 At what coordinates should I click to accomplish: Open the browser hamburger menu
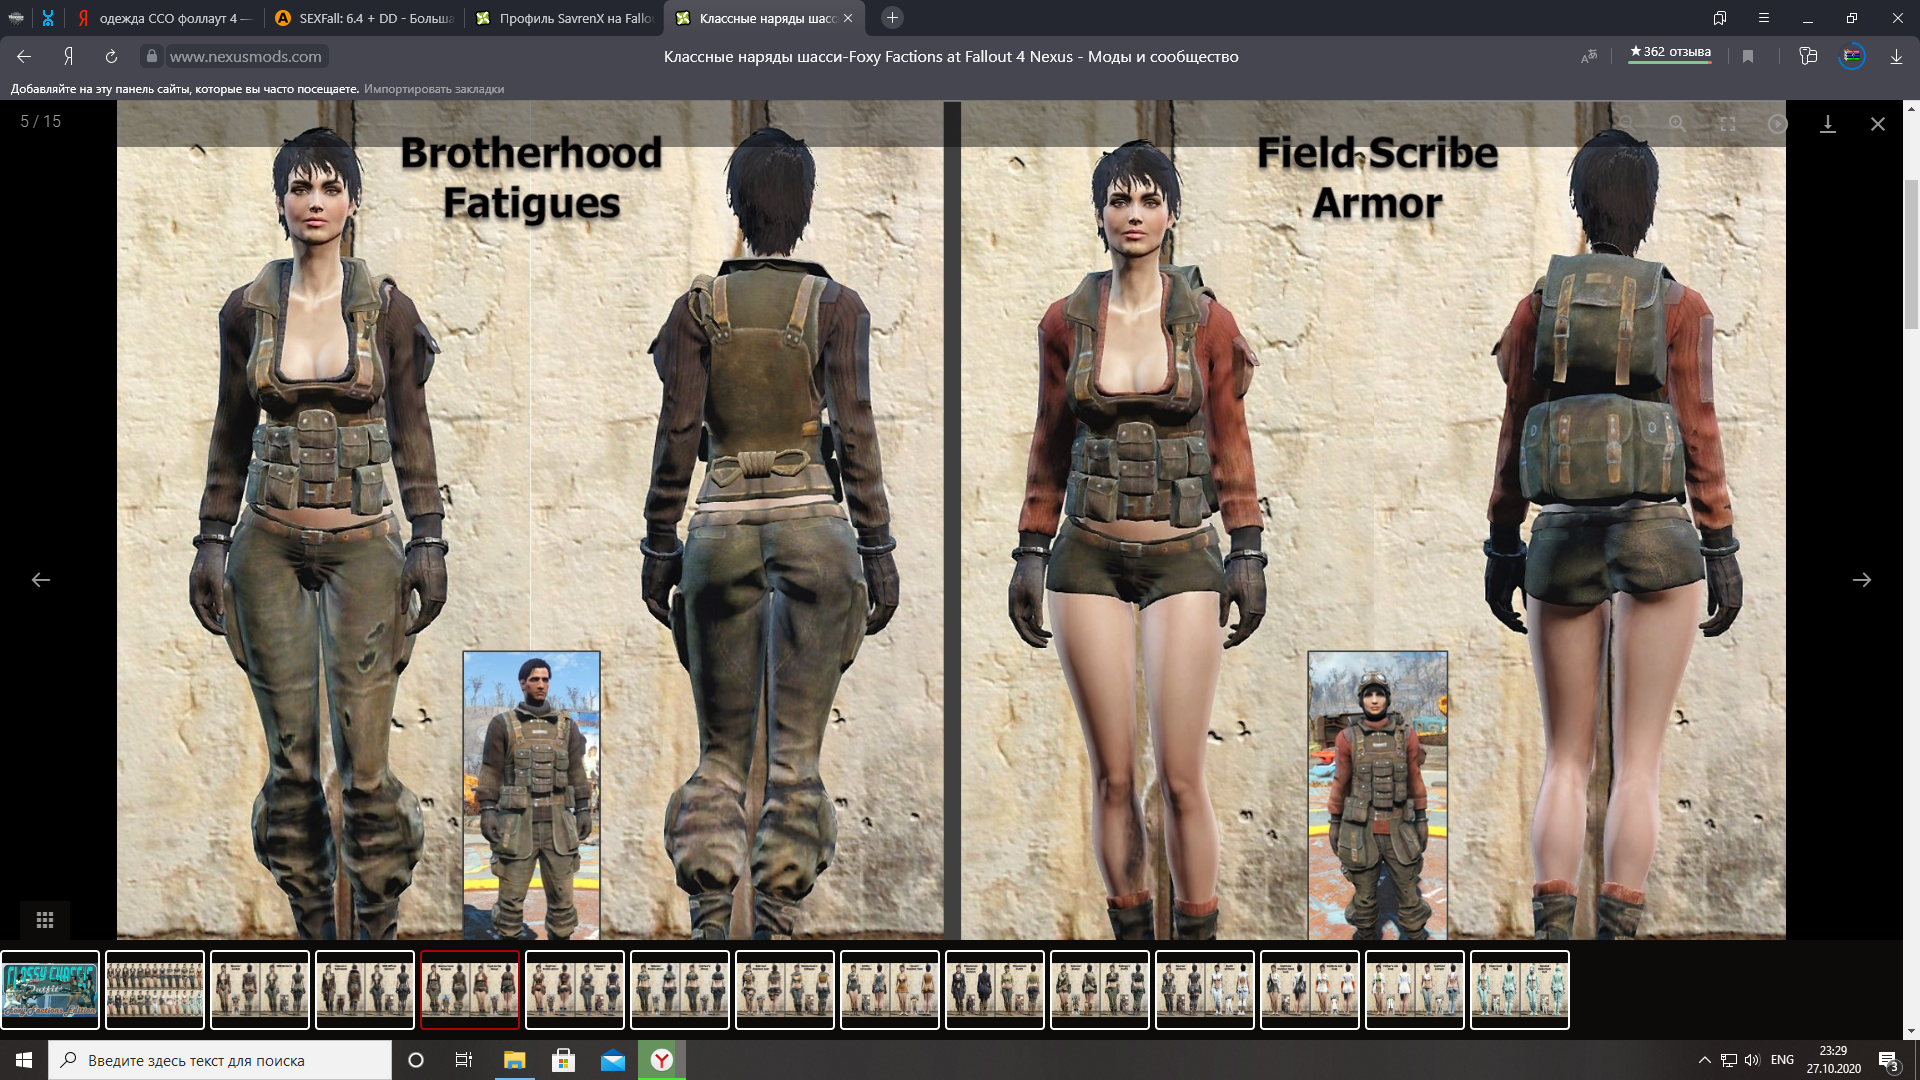[1764, 18]
